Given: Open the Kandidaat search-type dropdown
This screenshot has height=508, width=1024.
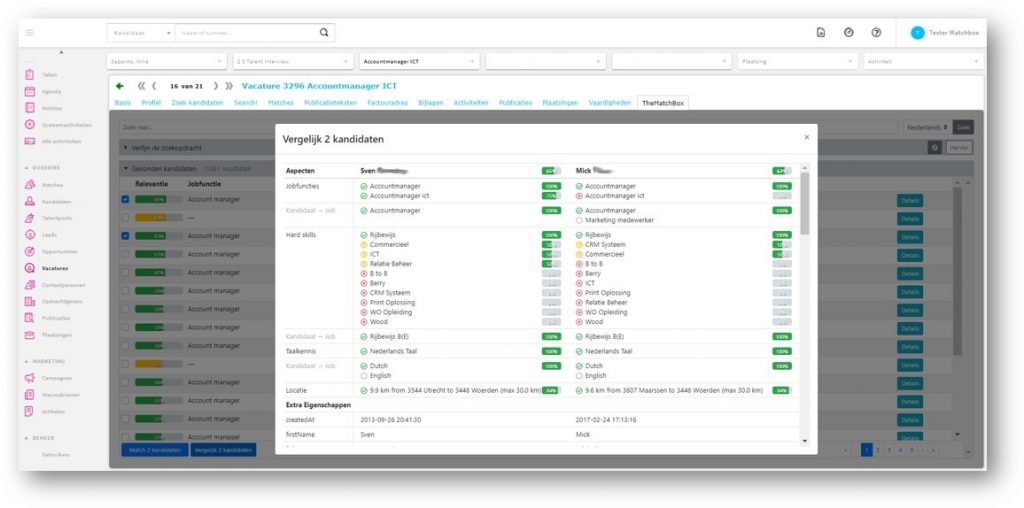Looking at the screenshot, I should click(142, 33).
